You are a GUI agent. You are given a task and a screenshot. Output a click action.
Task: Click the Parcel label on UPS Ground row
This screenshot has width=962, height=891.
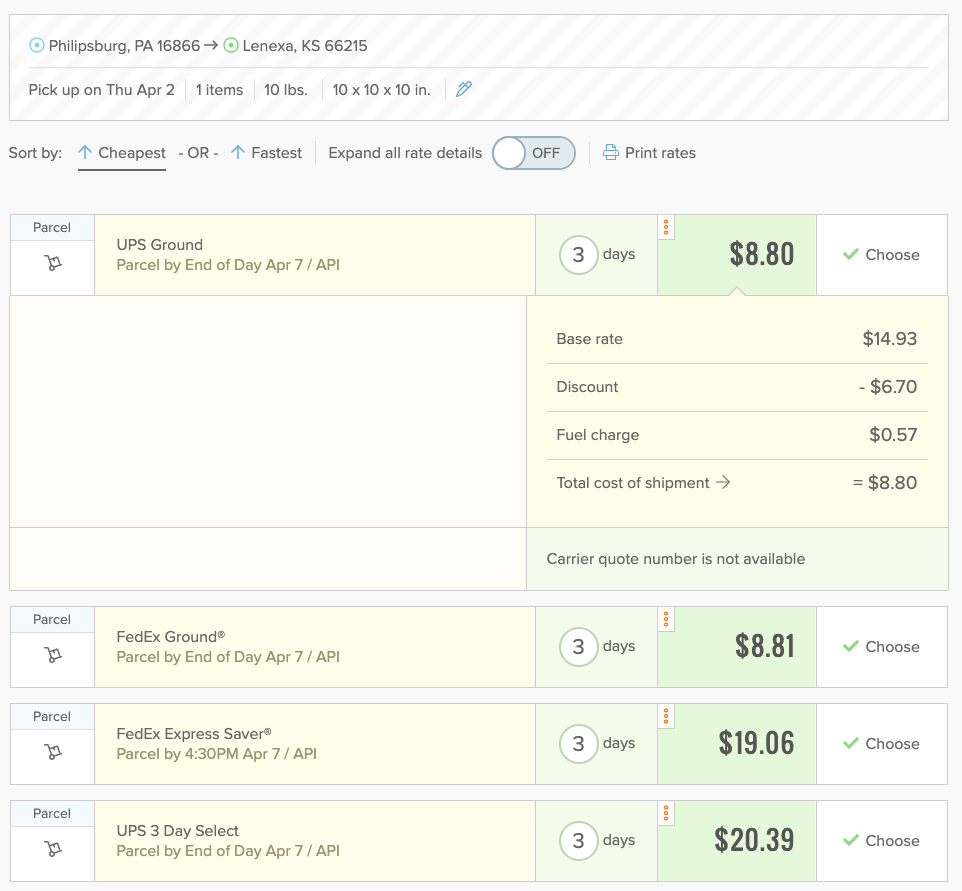pyautogui.click(x=52, y=228)
